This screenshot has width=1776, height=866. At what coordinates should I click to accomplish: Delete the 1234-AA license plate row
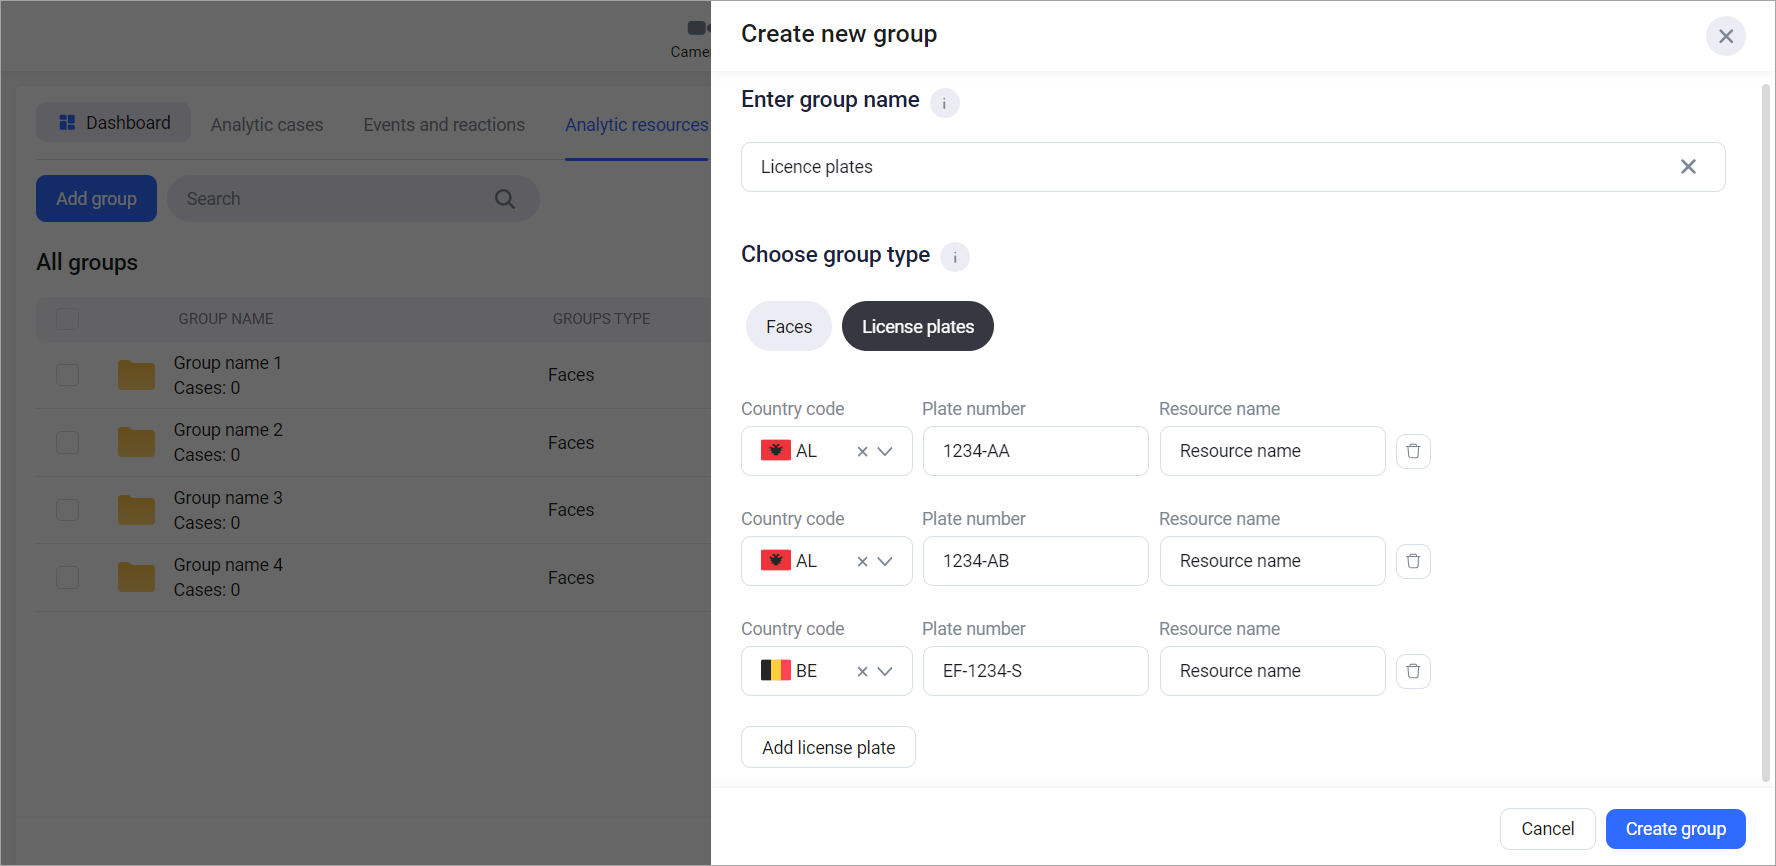point(1413,451)
